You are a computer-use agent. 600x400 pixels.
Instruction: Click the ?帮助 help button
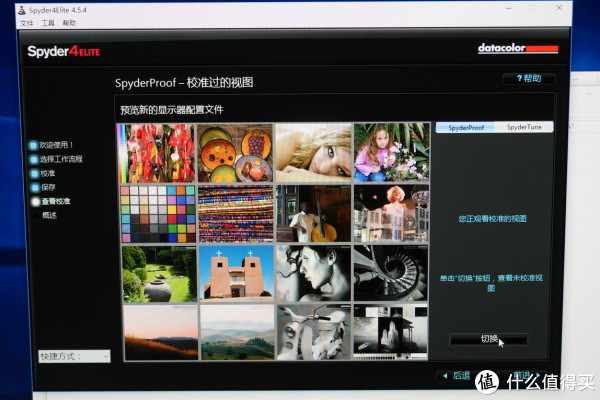529,78
